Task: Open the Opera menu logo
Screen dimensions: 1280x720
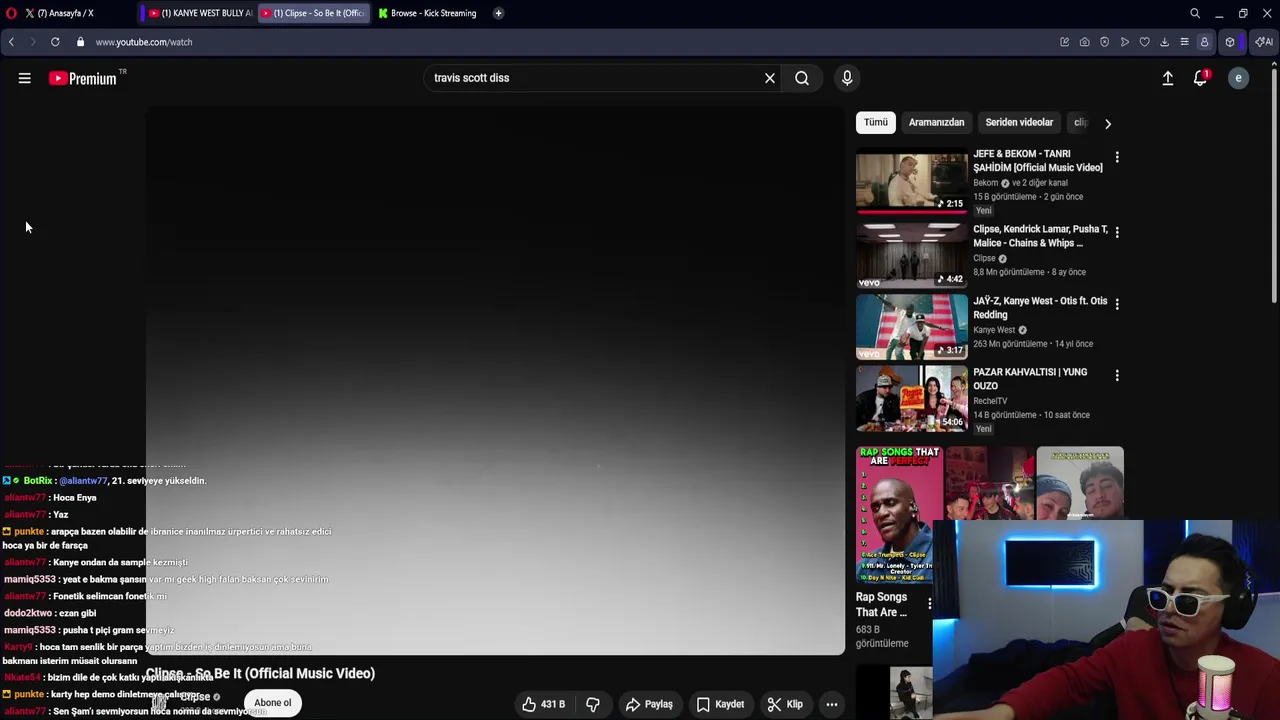Action: click(11, 13)
